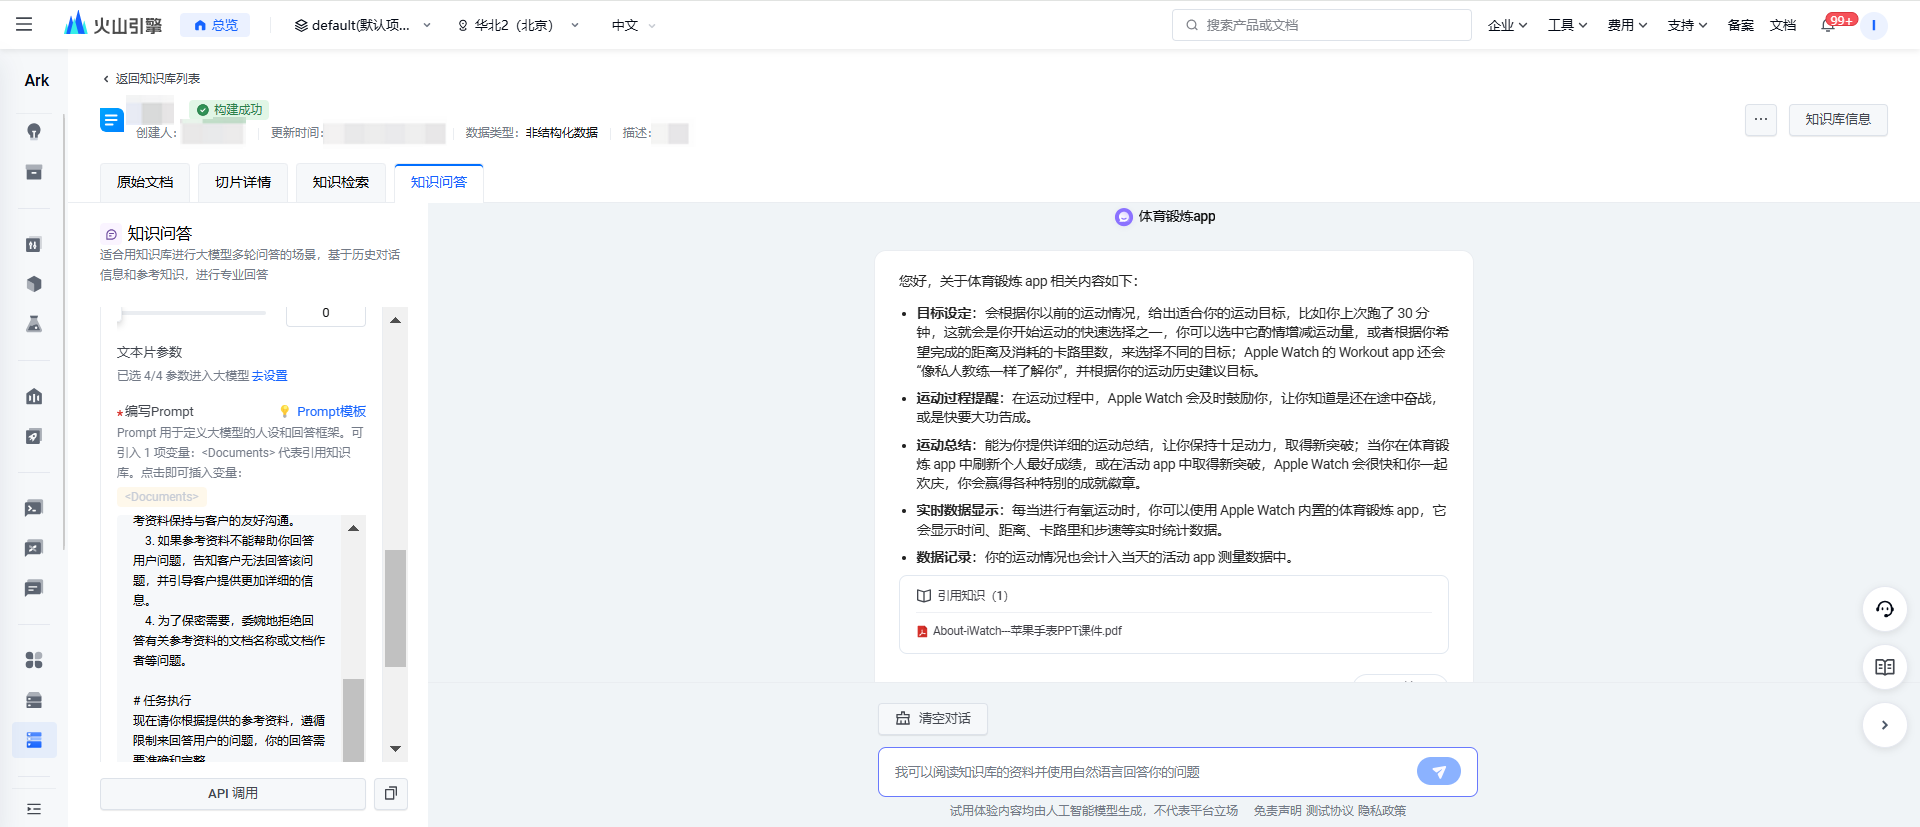Viewport: 1920px width, 827px height.
Task: Click the copy icon beside API 调用
Action: tap(391, 793)
